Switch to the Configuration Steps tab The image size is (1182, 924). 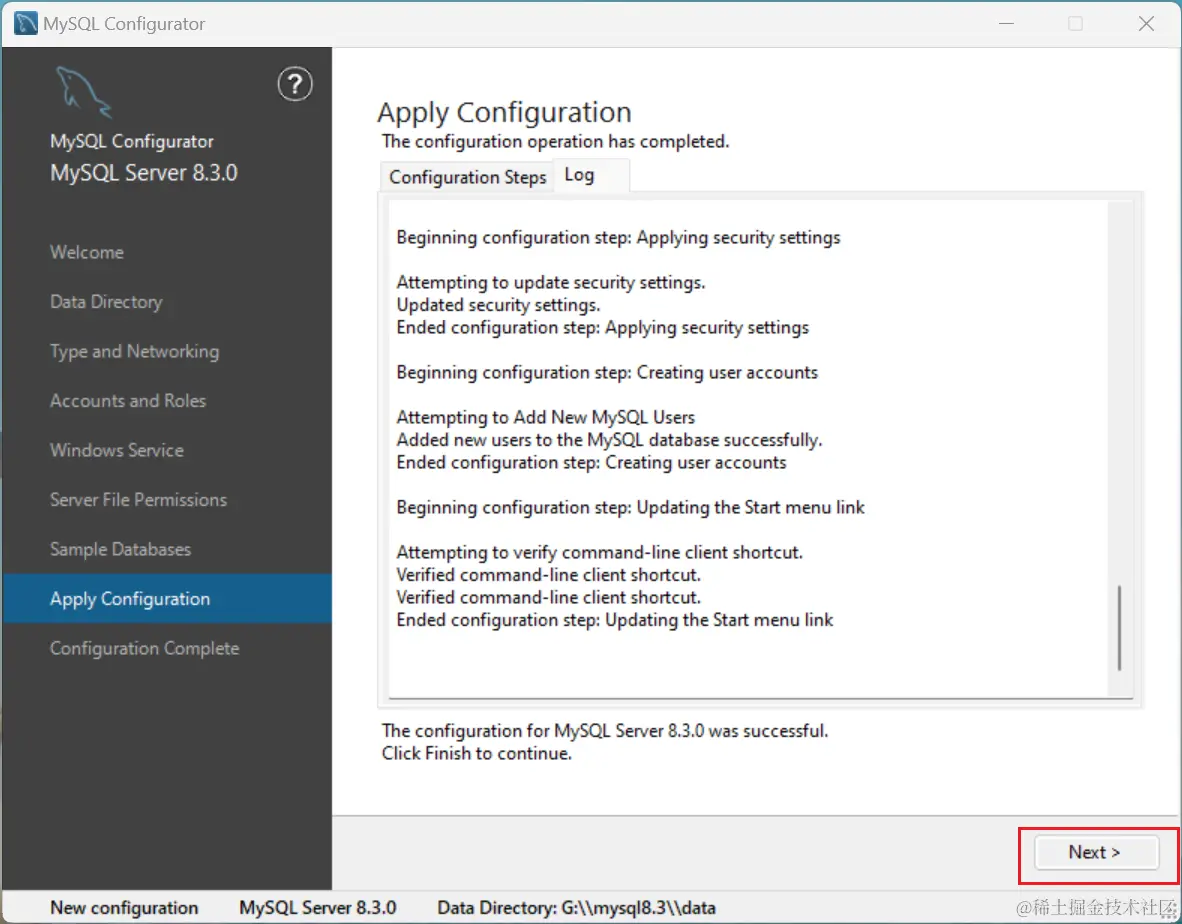coord(467,177)
